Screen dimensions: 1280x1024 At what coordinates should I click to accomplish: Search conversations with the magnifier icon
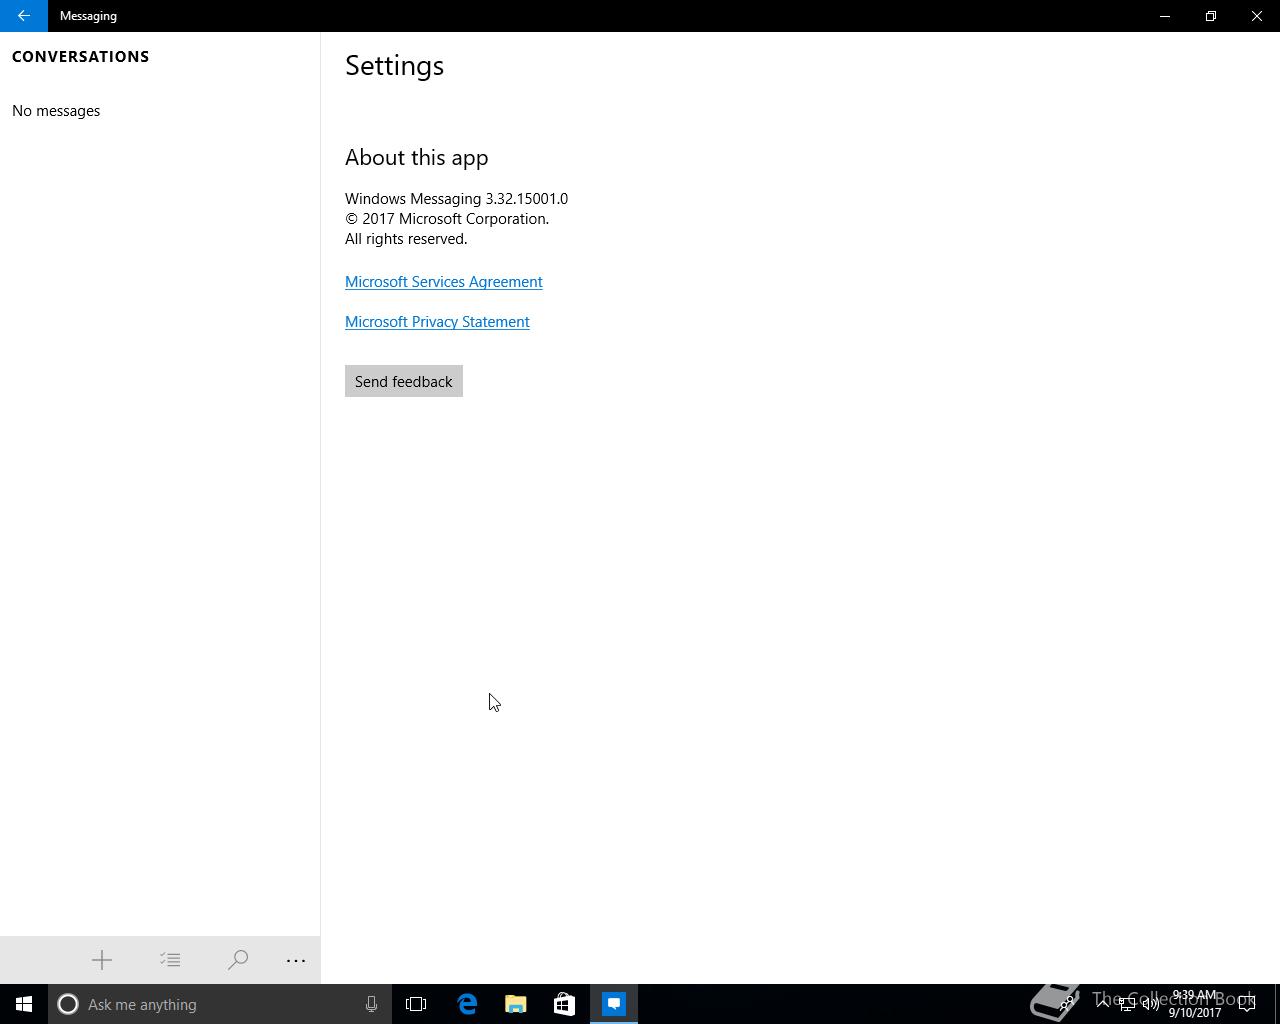pos(238,960)
